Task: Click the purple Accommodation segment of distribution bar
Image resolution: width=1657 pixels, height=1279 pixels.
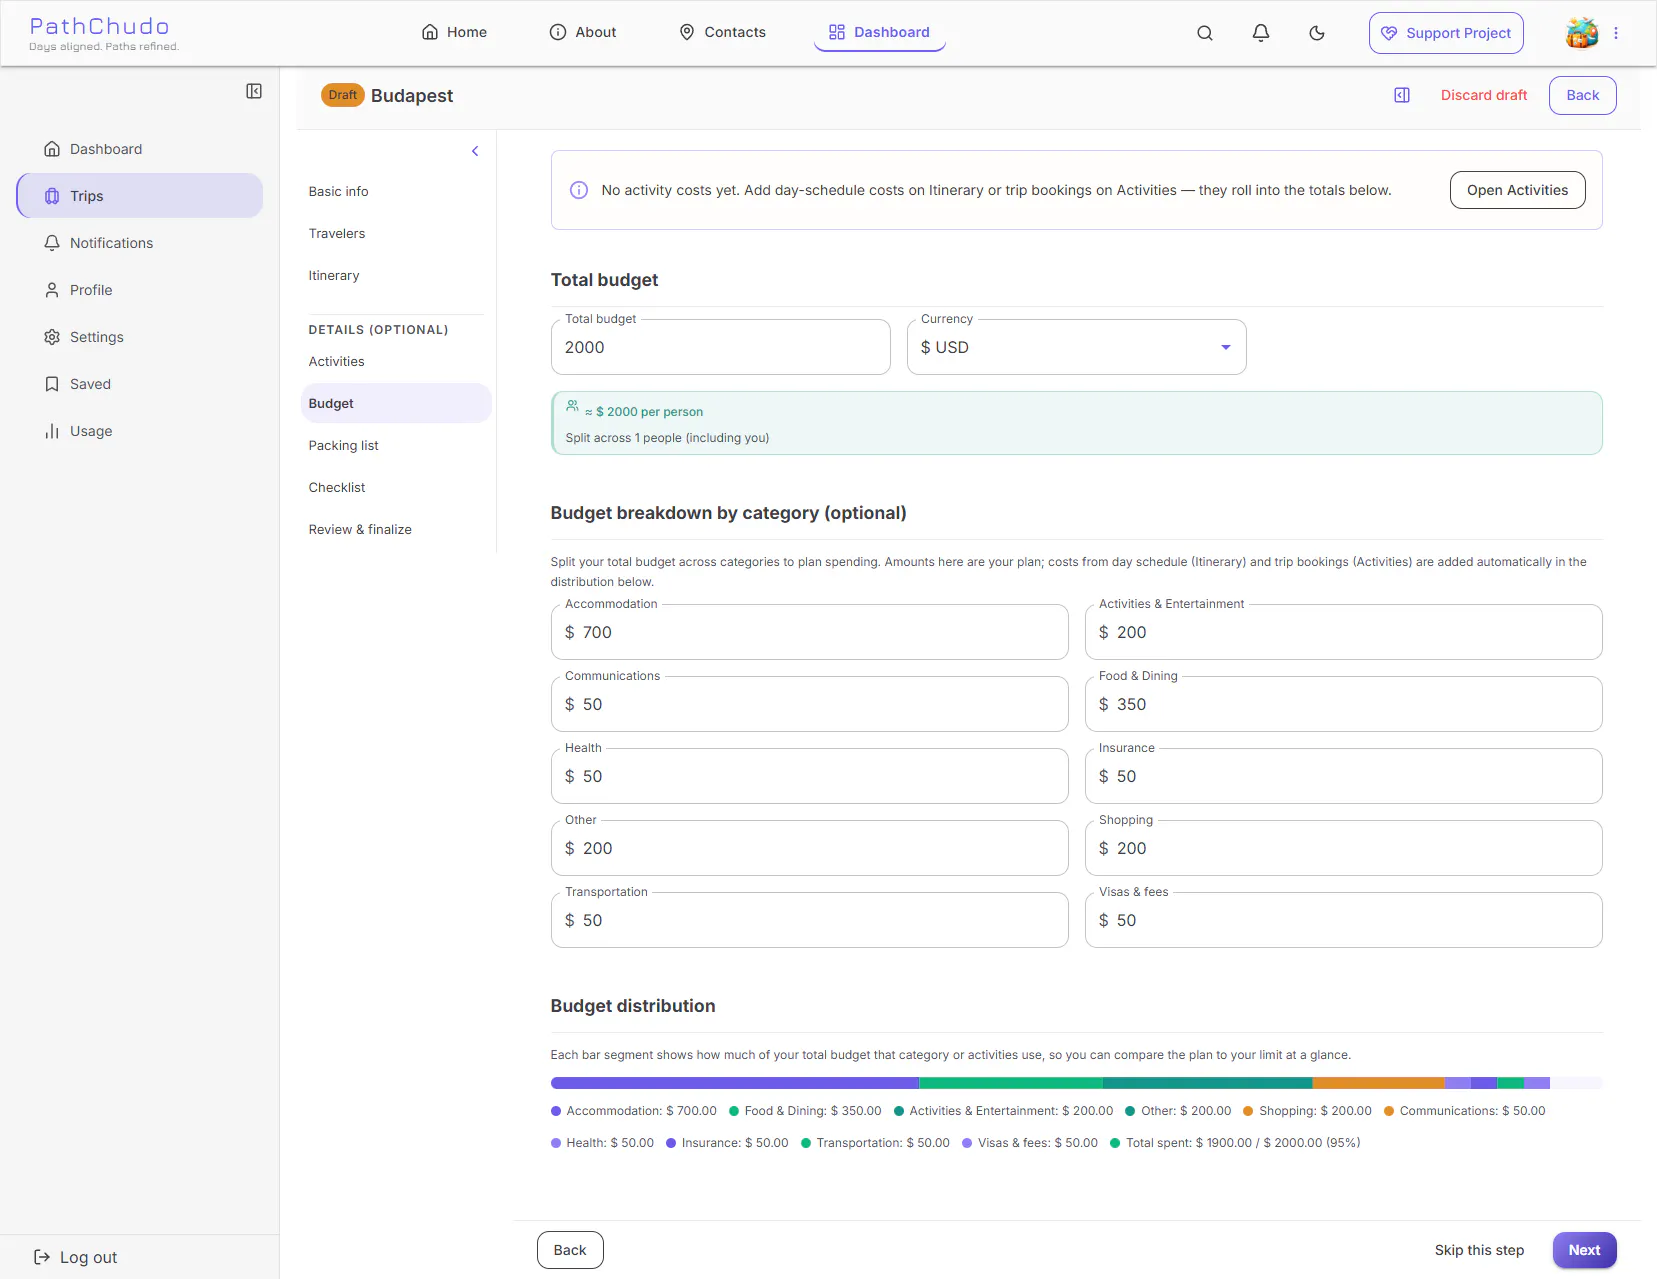Action: tap(735, 1083)
